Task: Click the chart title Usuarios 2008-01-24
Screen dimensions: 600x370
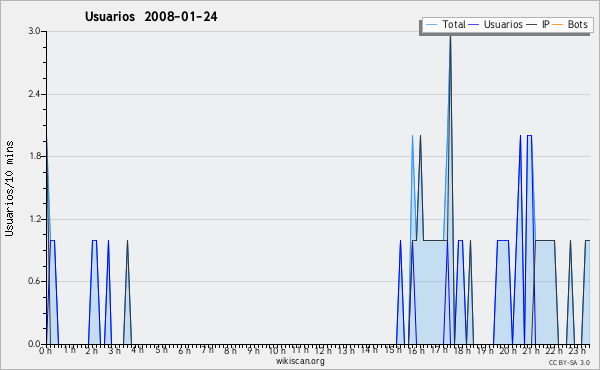Action: (x=151, y=16)
